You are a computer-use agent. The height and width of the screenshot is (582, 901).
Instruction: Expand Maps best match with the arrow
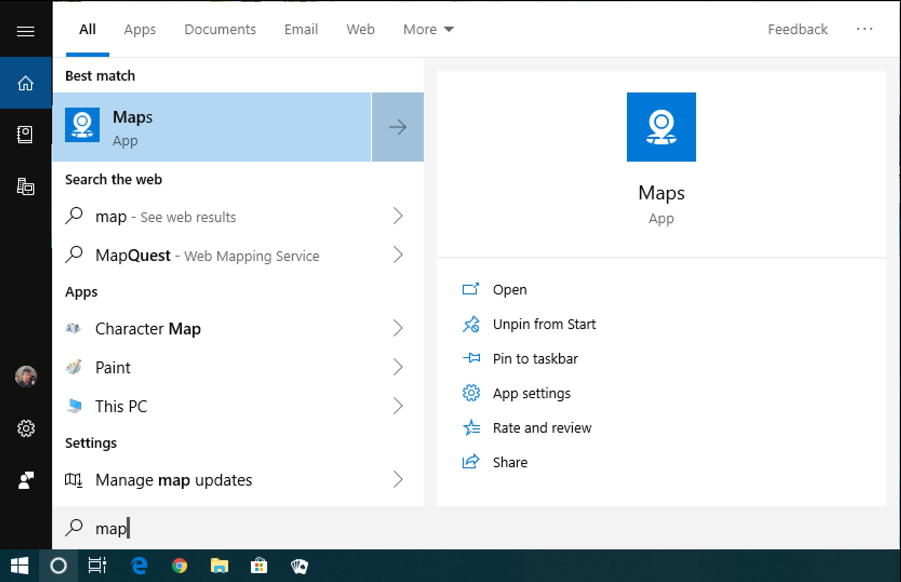398,127
